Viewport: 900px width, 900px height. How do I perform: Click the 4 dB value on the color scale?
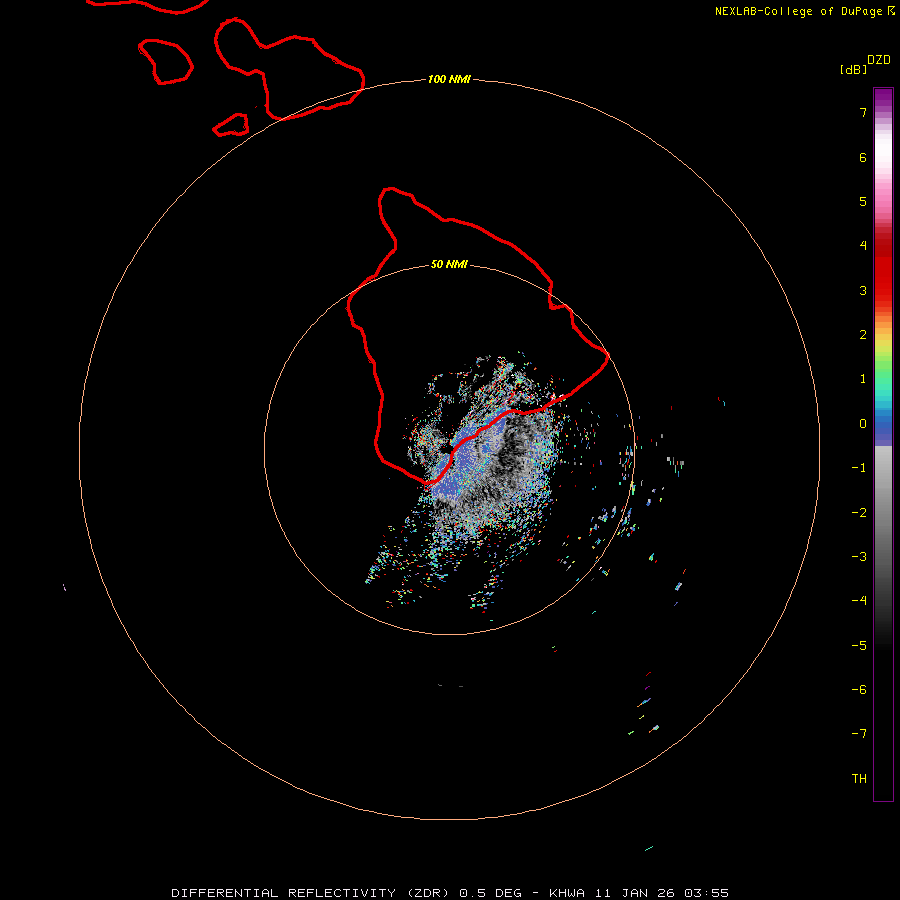coord(863,246)
